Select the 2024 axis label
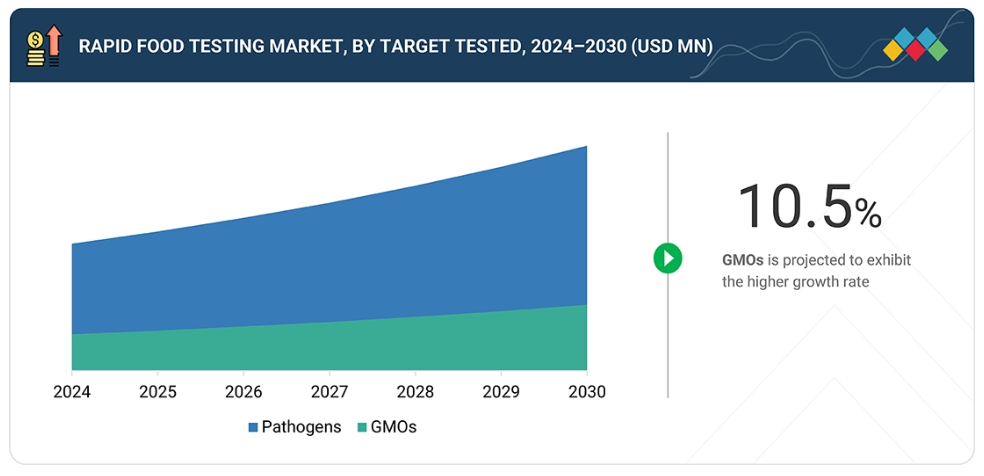Viewport: 984px width, 476px height. pos(72,392)
